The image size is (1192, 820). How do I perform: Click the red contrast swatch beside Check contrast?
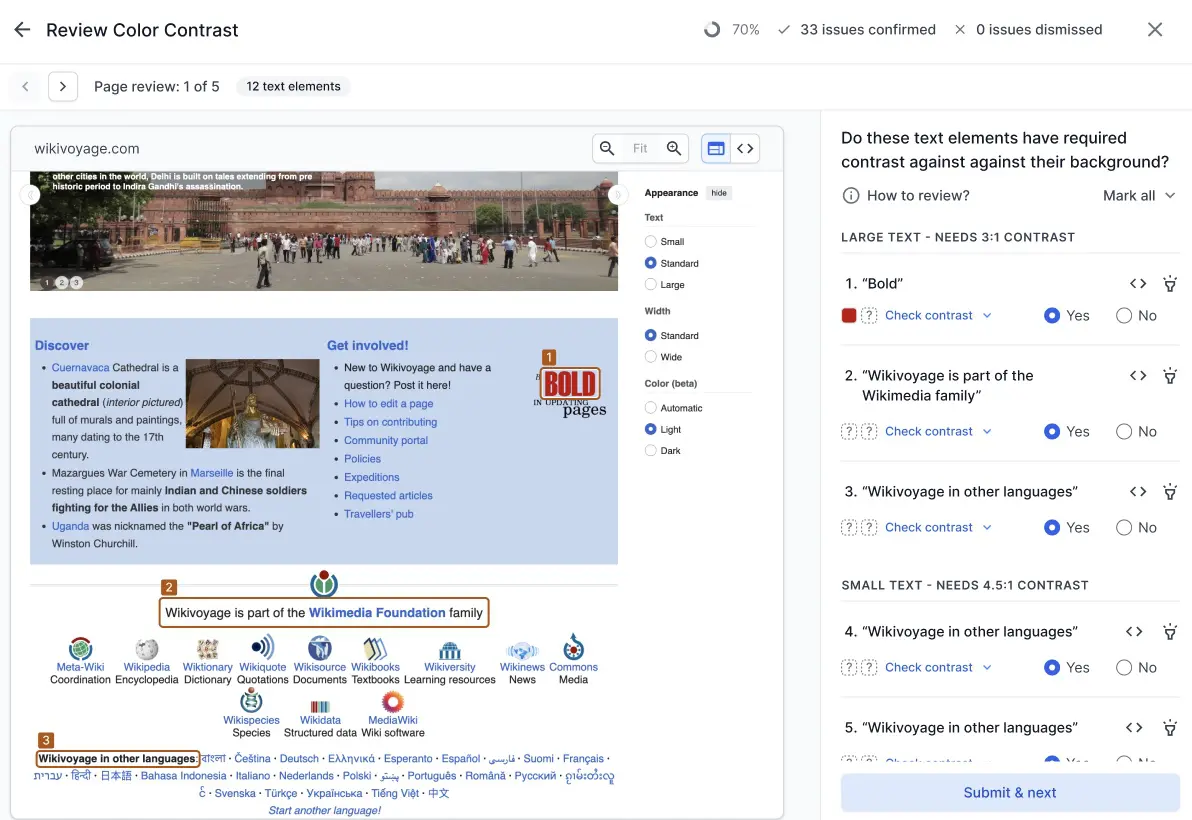point(848,315)
